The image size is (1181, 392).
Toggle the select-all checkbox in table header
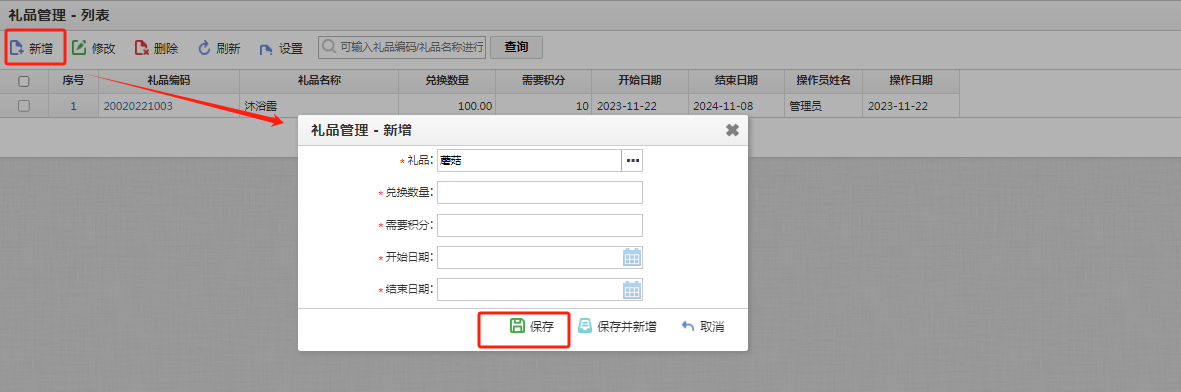click(24, 81)
